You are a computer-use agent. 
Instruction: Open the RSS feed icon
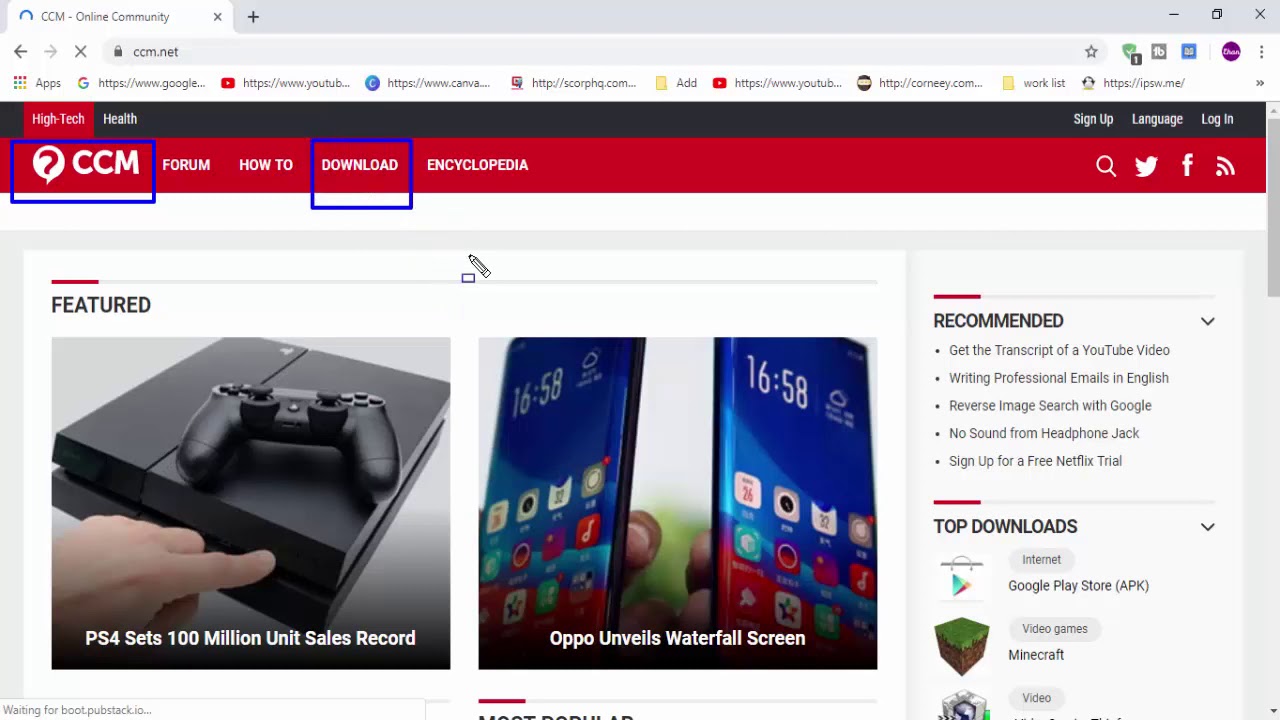pos(1225,166)
